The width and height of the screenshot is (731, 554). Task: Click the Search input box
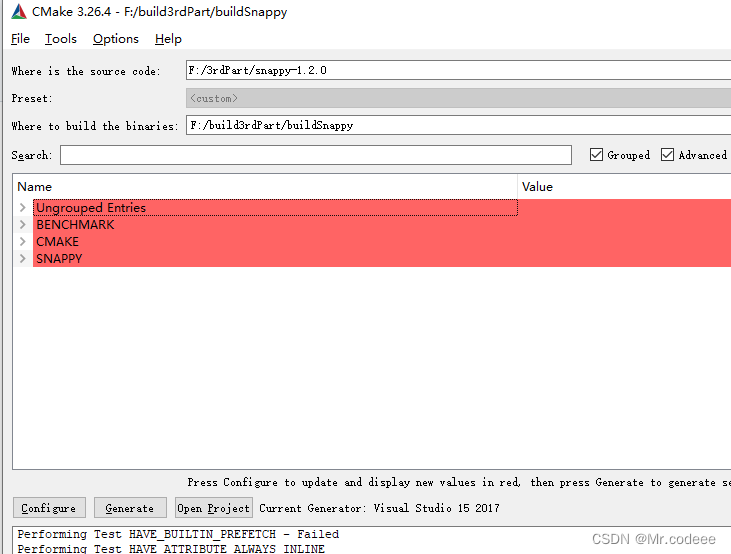pos(316,155)
